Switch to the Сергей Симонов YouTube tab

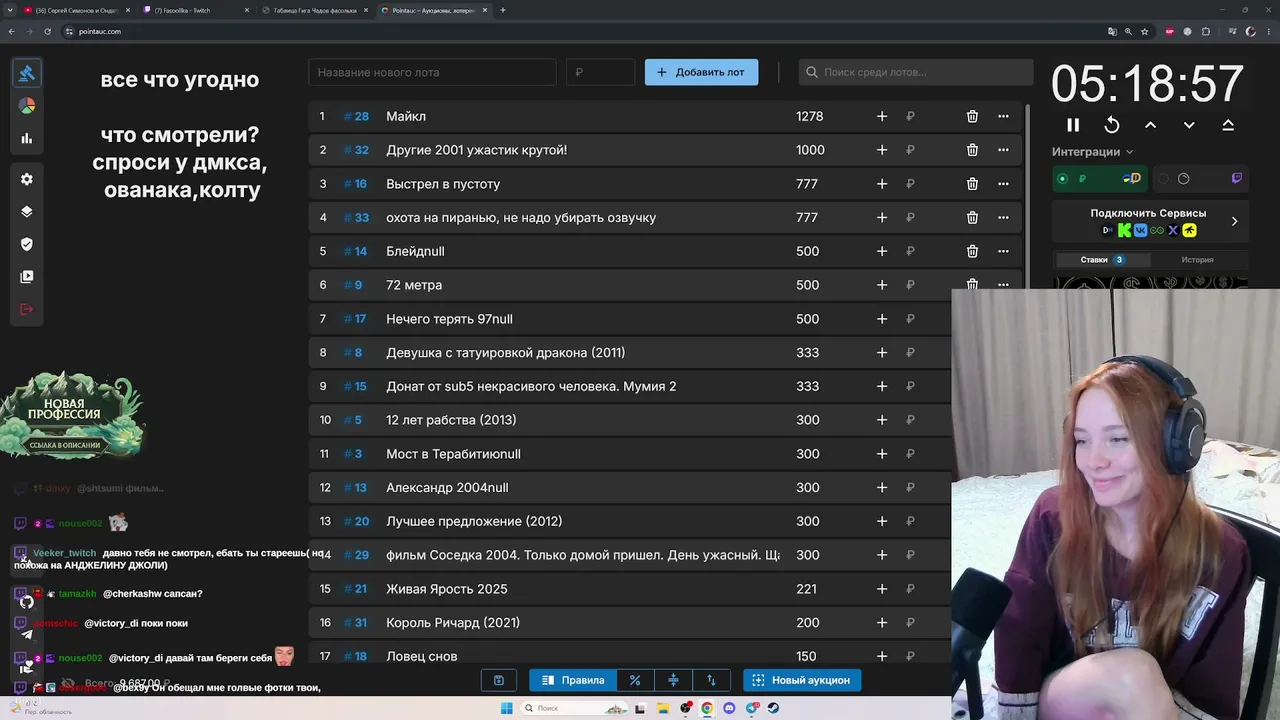[x=76, y=10]
